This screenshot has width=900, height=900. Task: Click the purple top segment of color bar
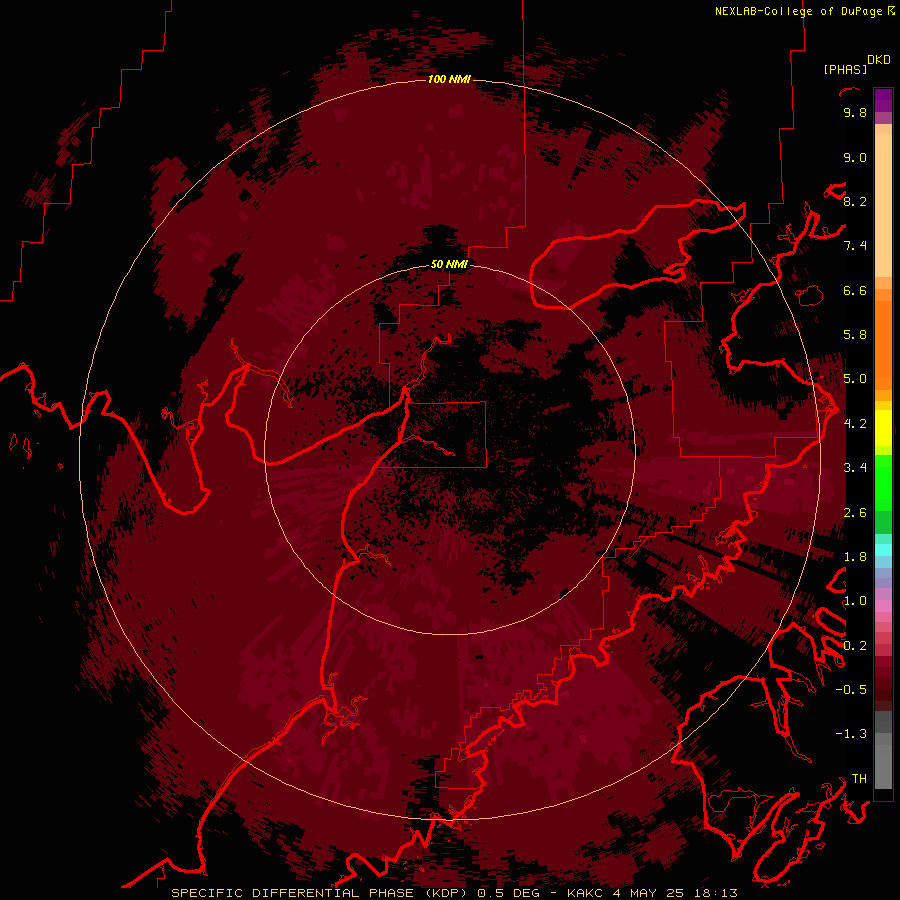pos(883,101)
